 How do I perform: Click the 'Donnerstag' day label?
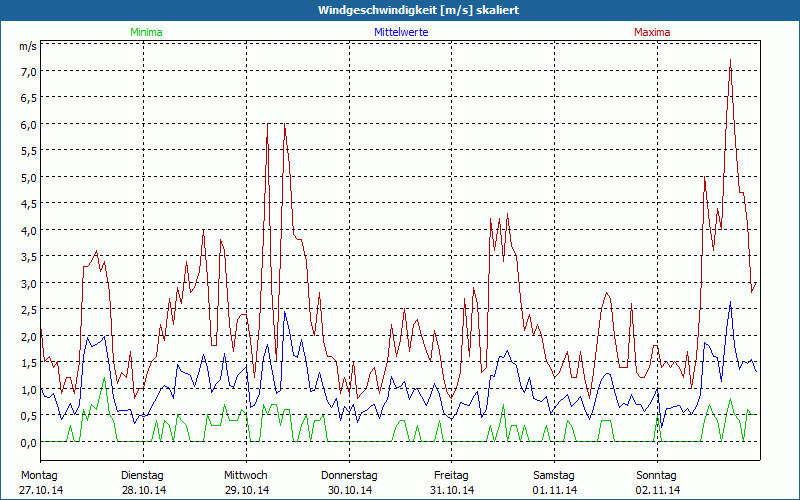tap(349, 475)
